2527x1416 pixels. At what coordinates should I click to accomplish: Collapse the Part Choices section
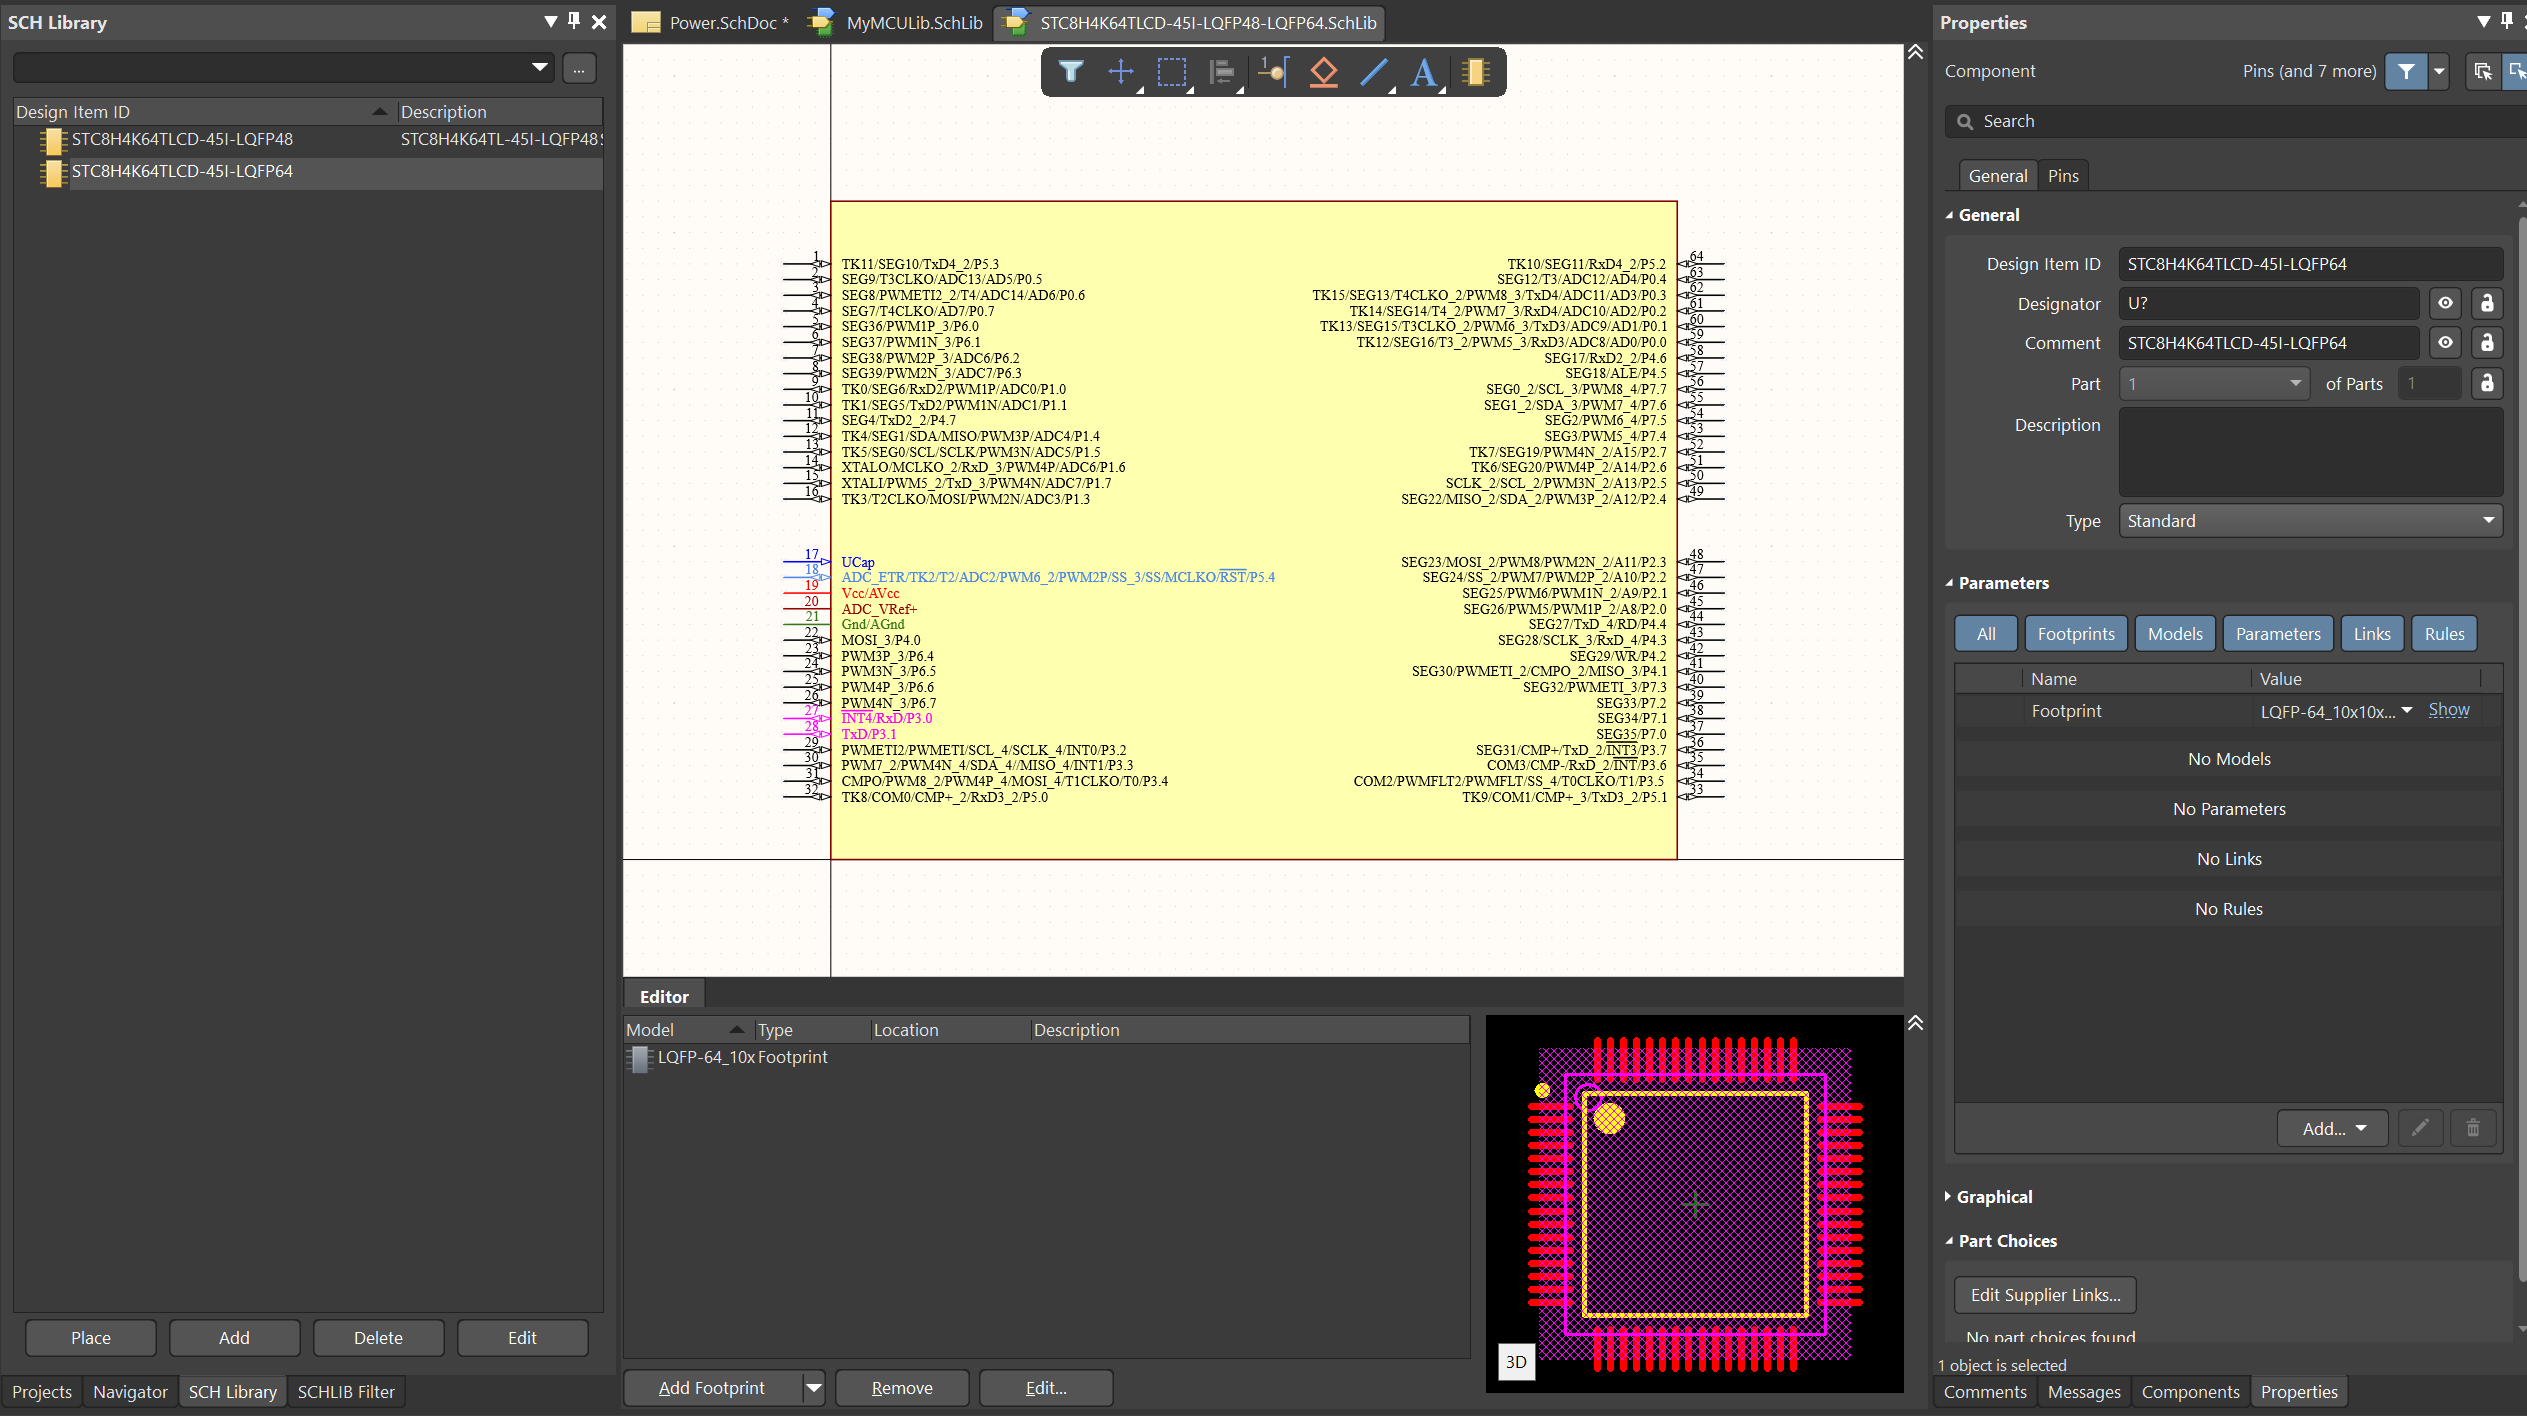[x=1949, y=1241]
